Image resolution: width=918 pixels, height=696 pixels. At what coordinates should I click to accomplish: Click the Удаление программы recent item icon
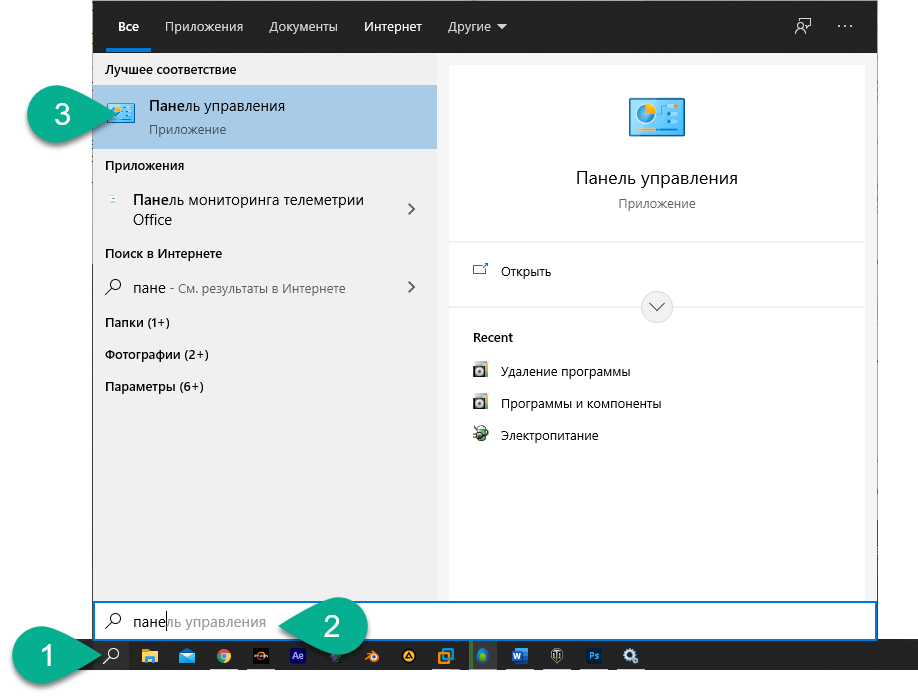[480, 370]
